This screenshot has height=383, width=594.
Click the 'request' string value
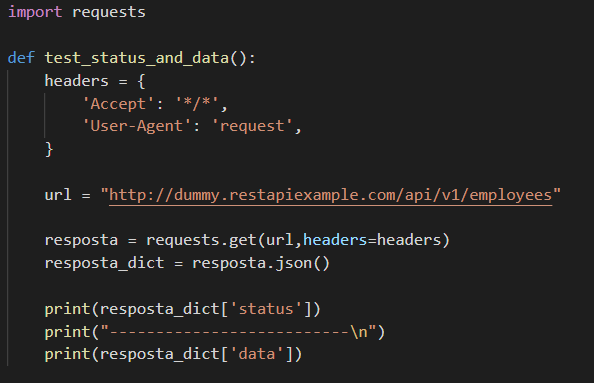click(x=252, y=126)
